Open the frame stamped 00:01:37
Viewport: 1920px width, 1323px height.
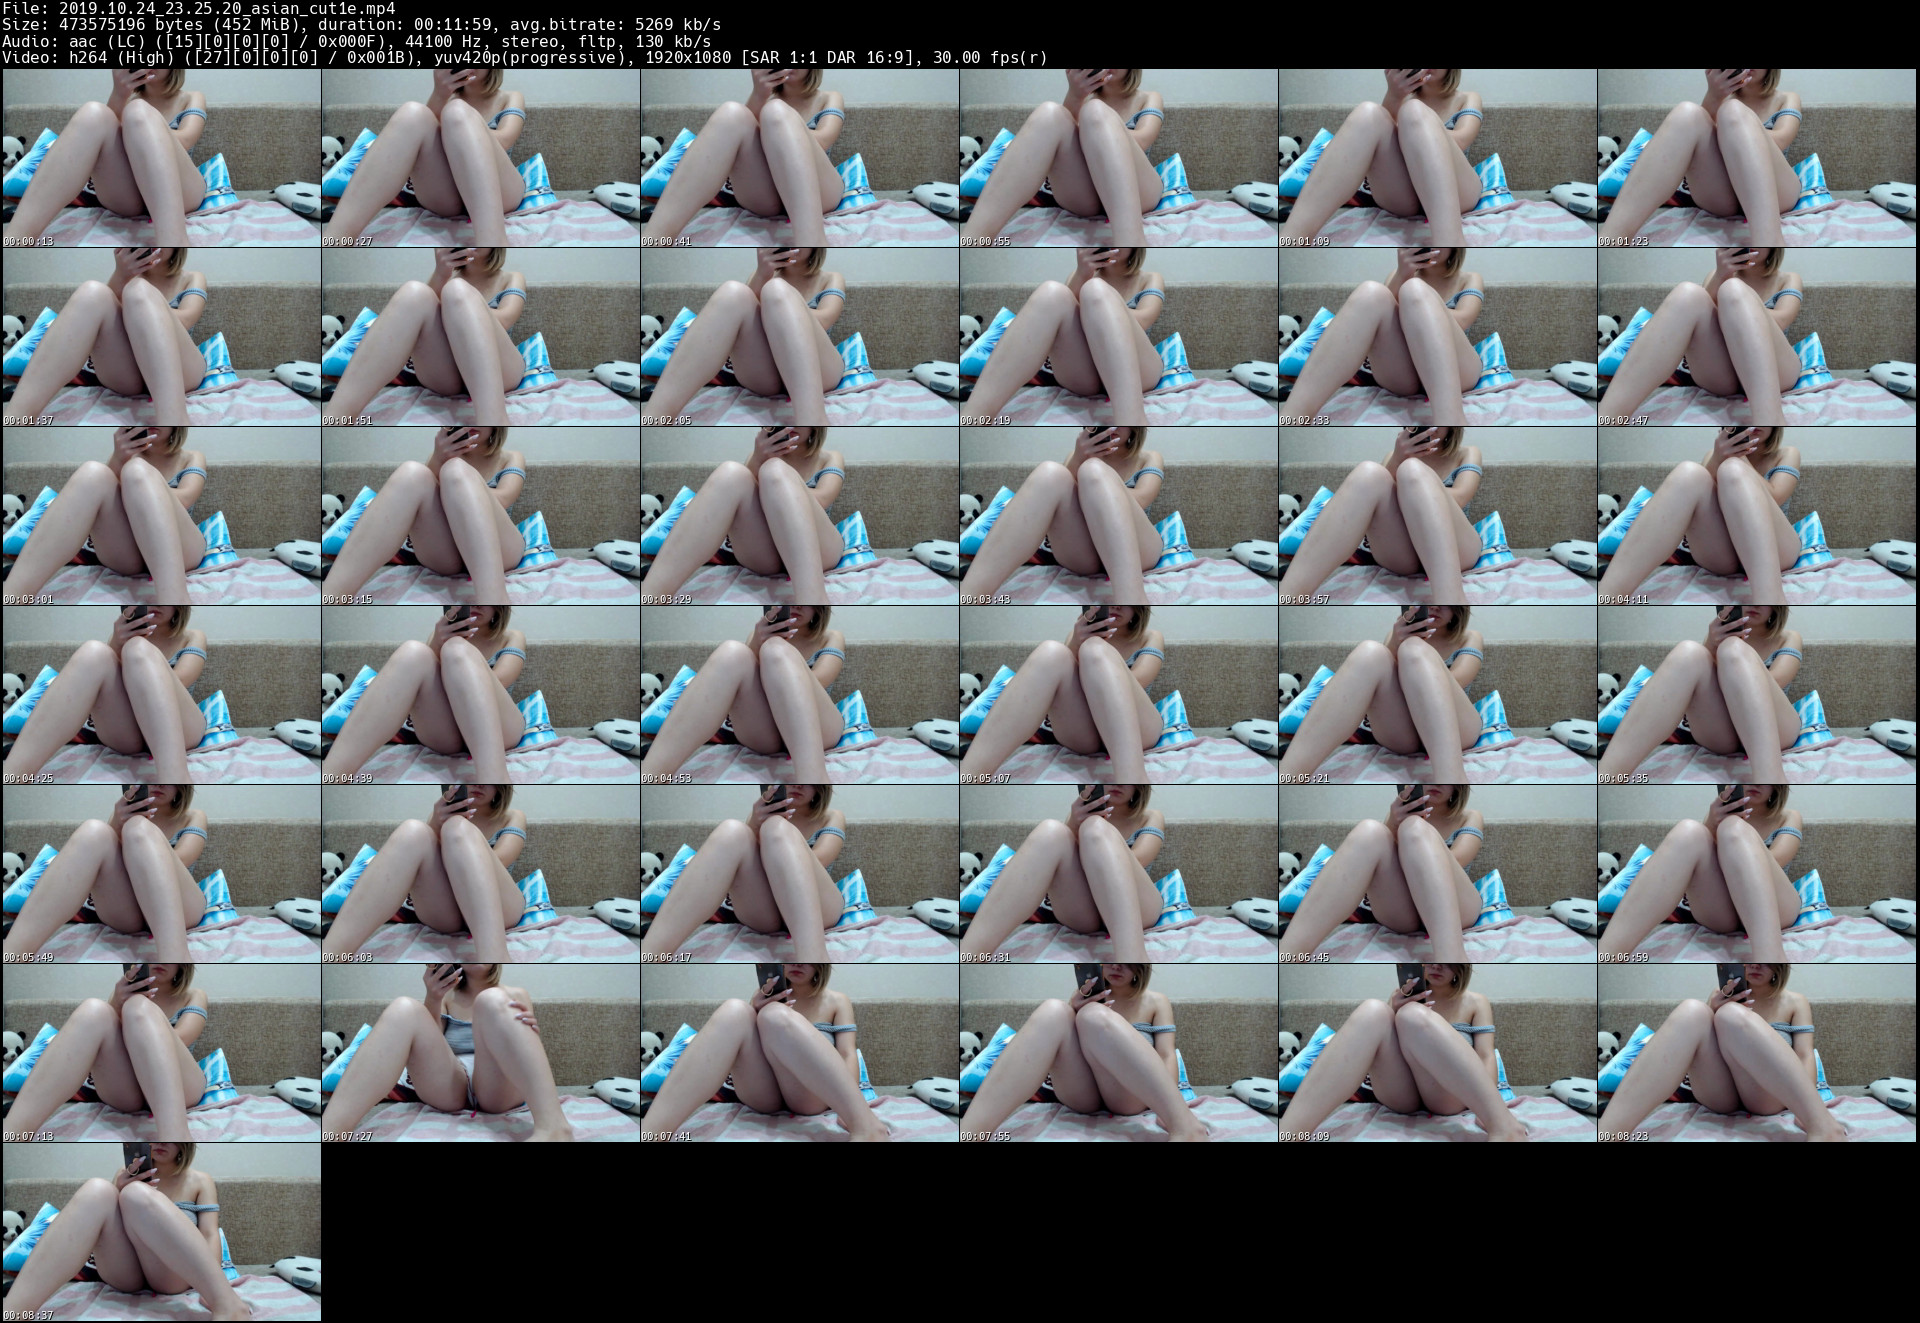click(x=161, y=337)
